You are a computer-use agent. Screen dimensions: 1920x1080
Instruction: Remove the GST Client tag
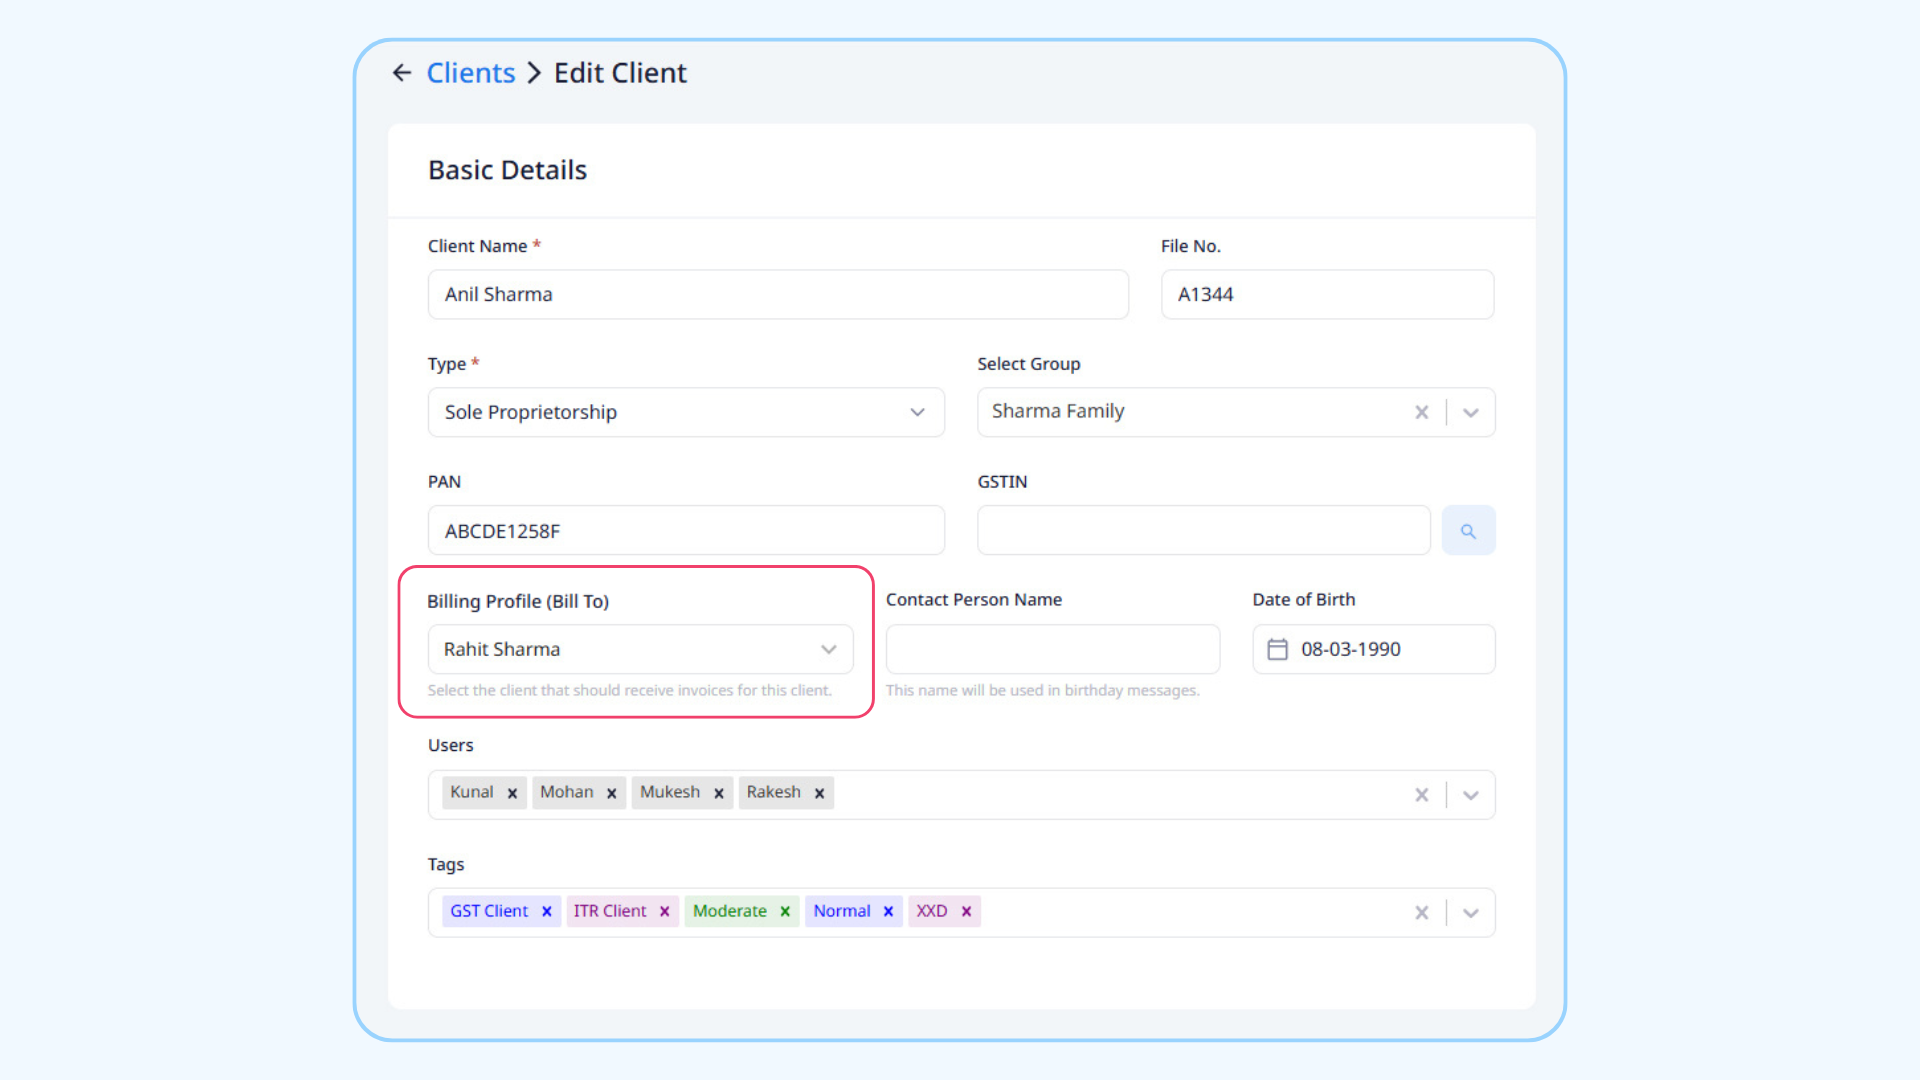click(546, 911)
